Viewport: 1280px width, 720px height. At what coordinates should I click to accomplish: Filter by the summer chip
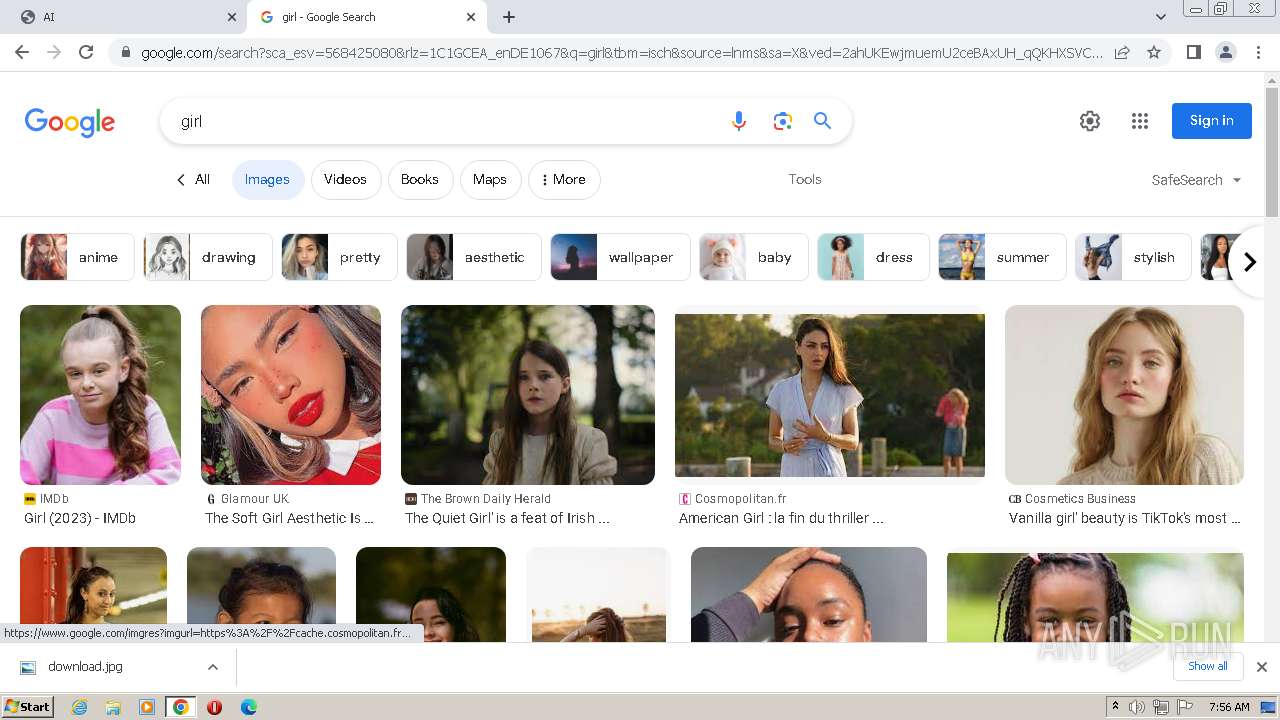coord(1002,257)
